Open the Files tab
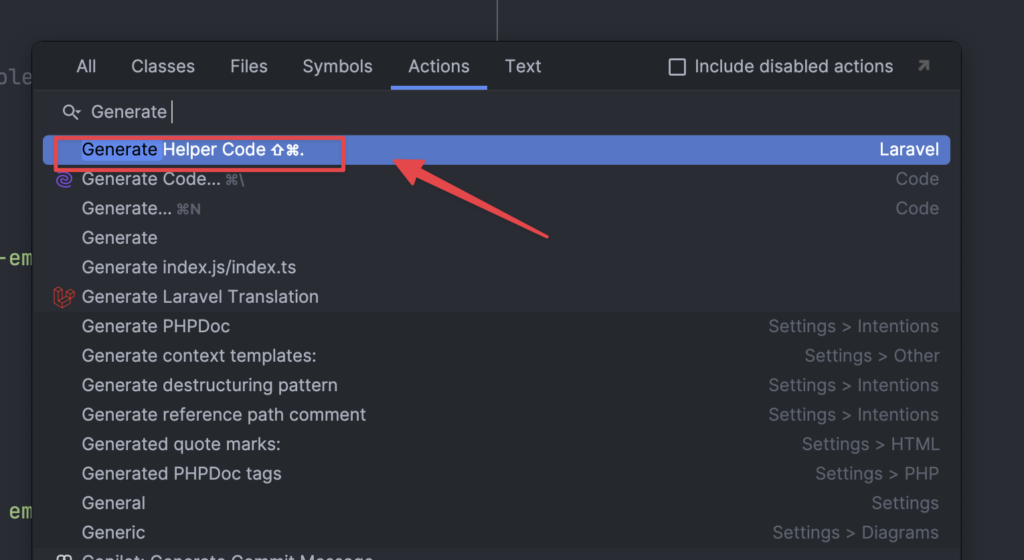The image size is (1024, 560). point(249,67)
